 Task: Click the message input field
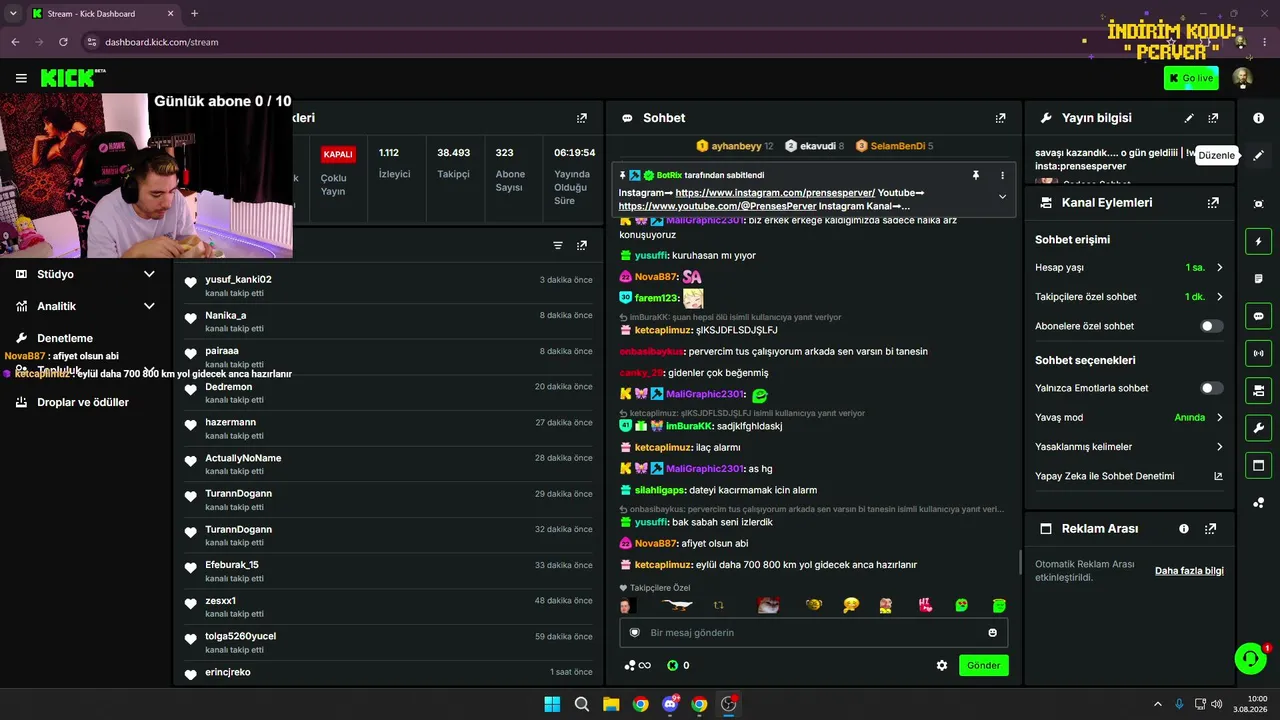coord(813,632)
